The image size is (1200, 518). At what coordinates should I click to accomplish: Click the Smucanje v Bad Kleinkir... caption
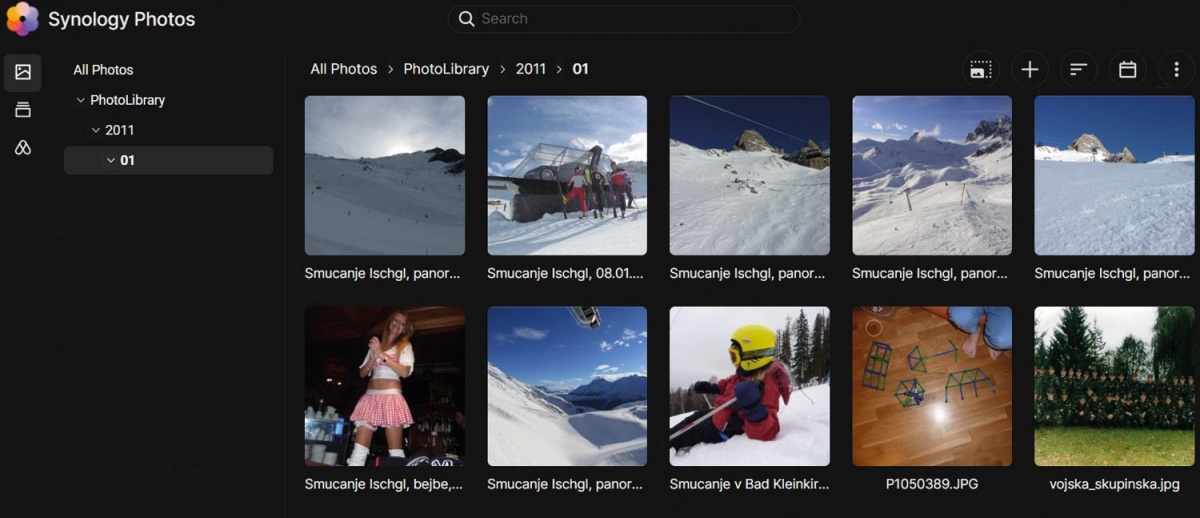[750, 484]
